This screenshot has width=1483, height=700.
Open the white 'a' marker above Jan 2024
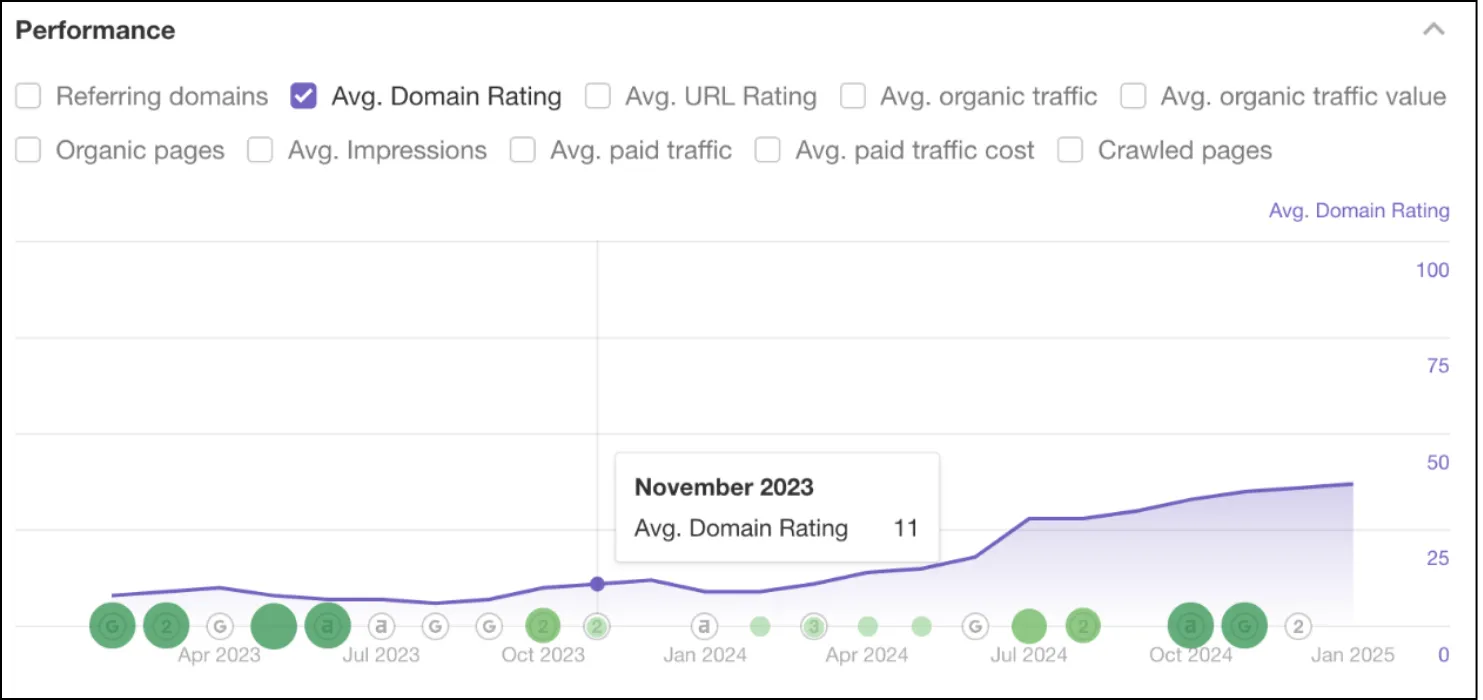(x=705, y=627)
